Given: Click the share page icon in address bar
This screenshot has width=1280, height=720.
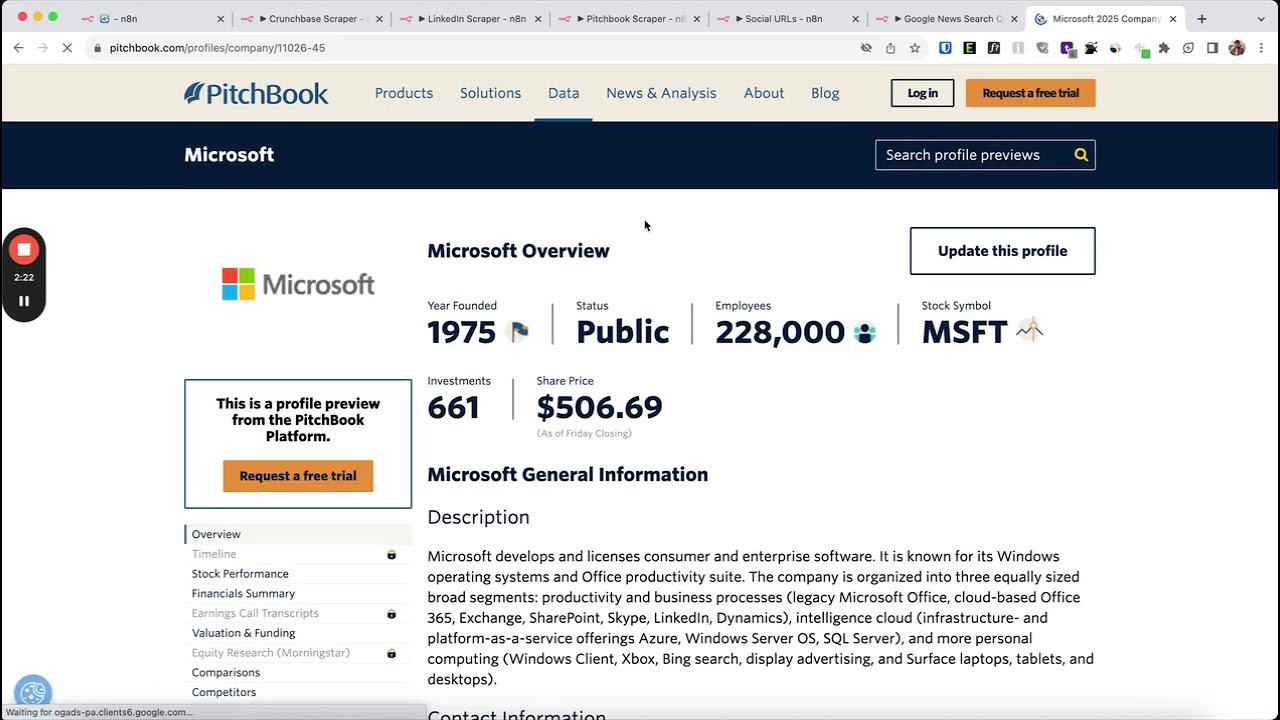Looking at the screenshot, I should pyautogui.click(x=890, y=48).
